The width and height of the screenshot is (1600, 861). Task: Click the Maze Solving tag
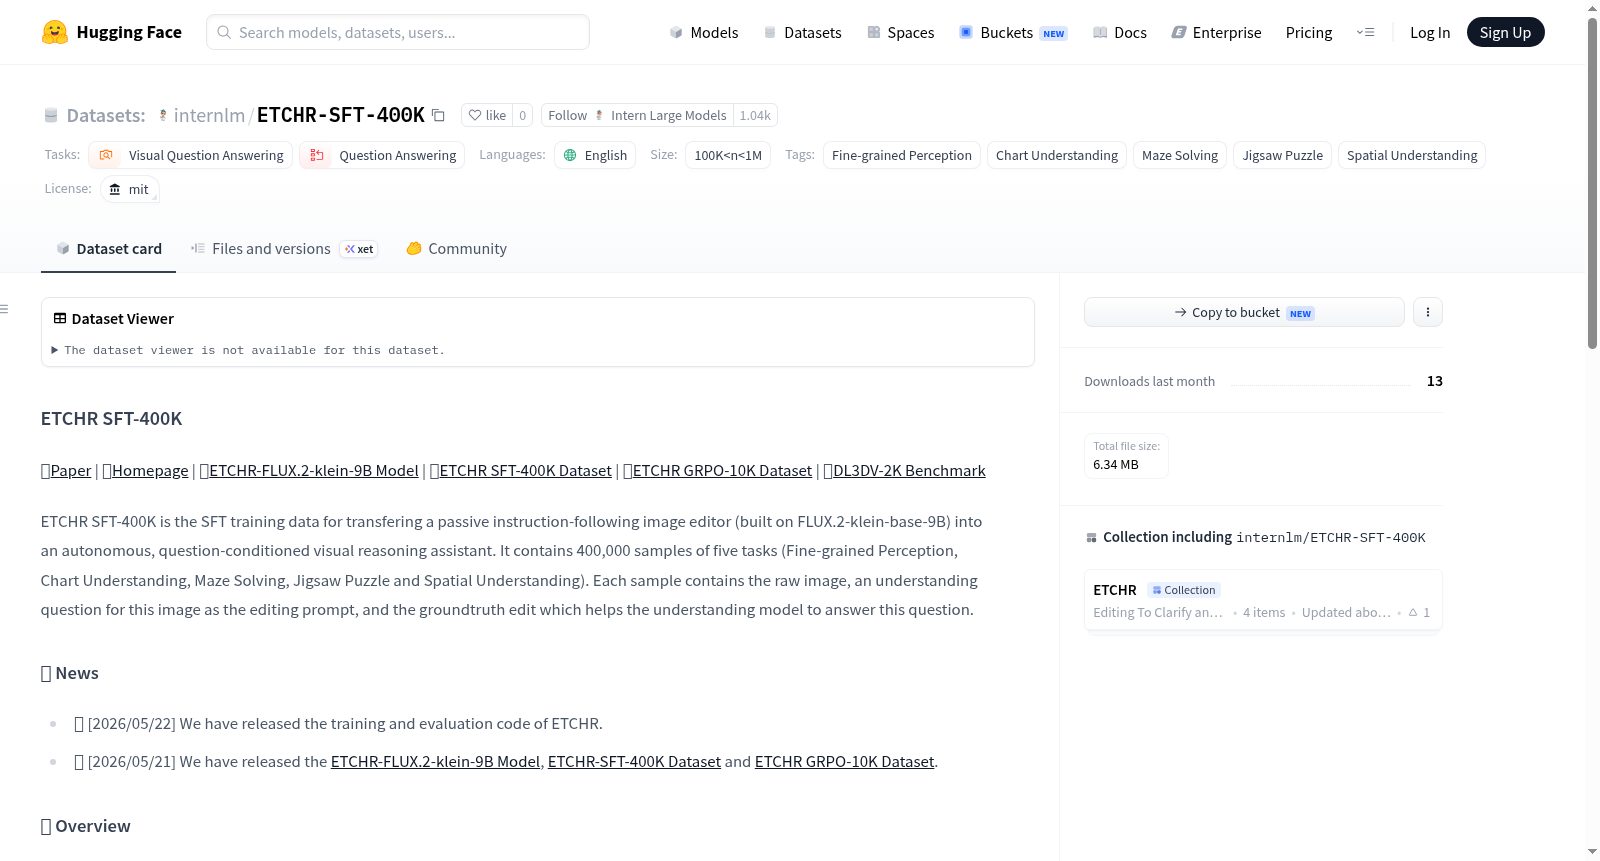click(x=1180, y=155)
